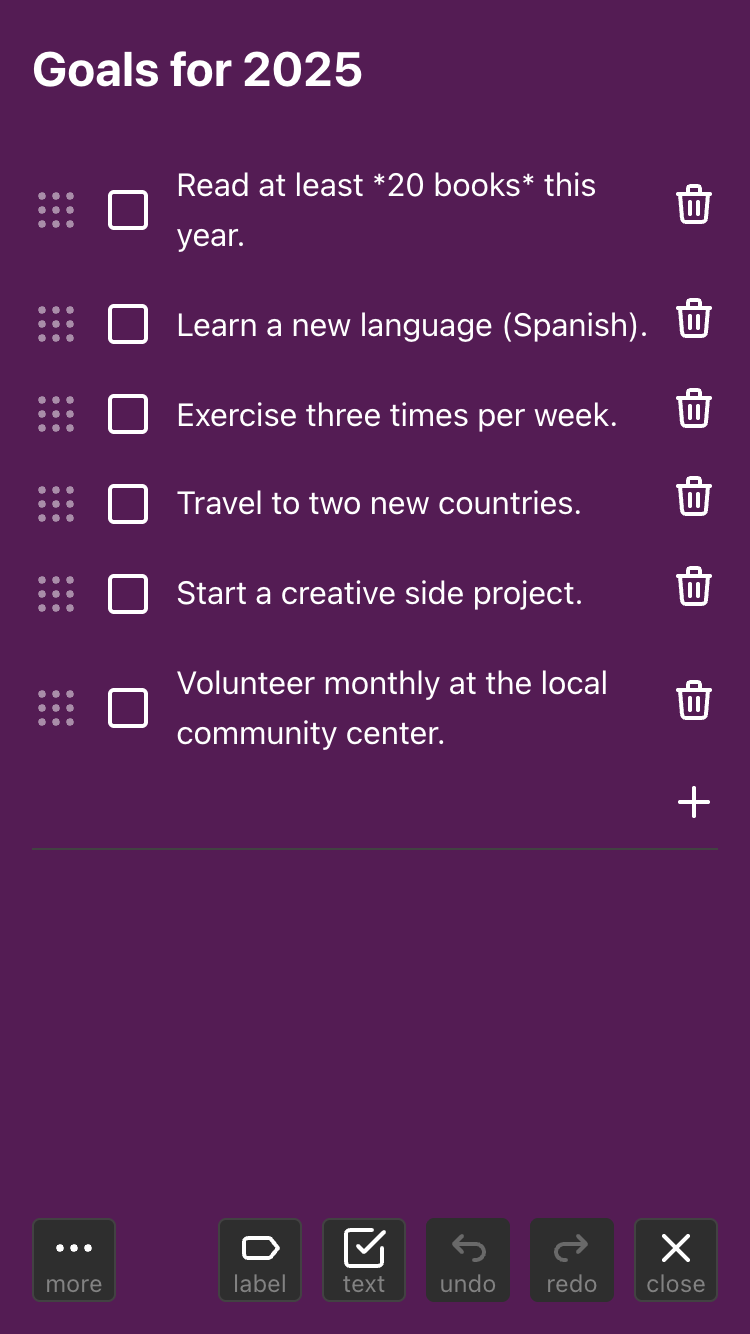Add a new checklist item with plus icon
The image size is (750, 1334).
[x=694, y=802]
